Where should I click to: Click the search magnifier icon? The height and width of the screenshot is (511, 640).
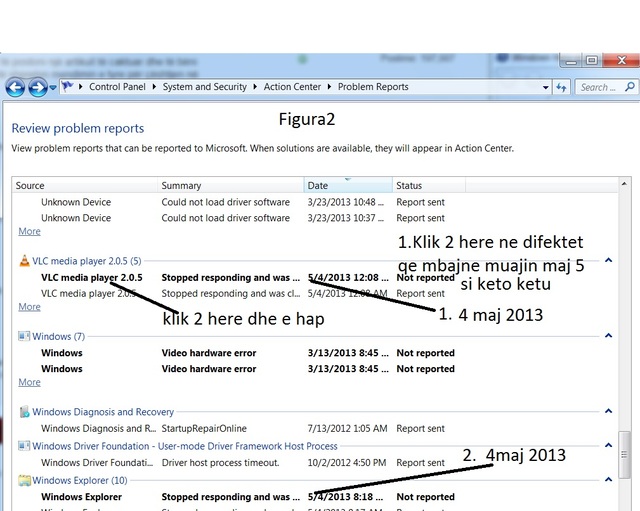630,87
